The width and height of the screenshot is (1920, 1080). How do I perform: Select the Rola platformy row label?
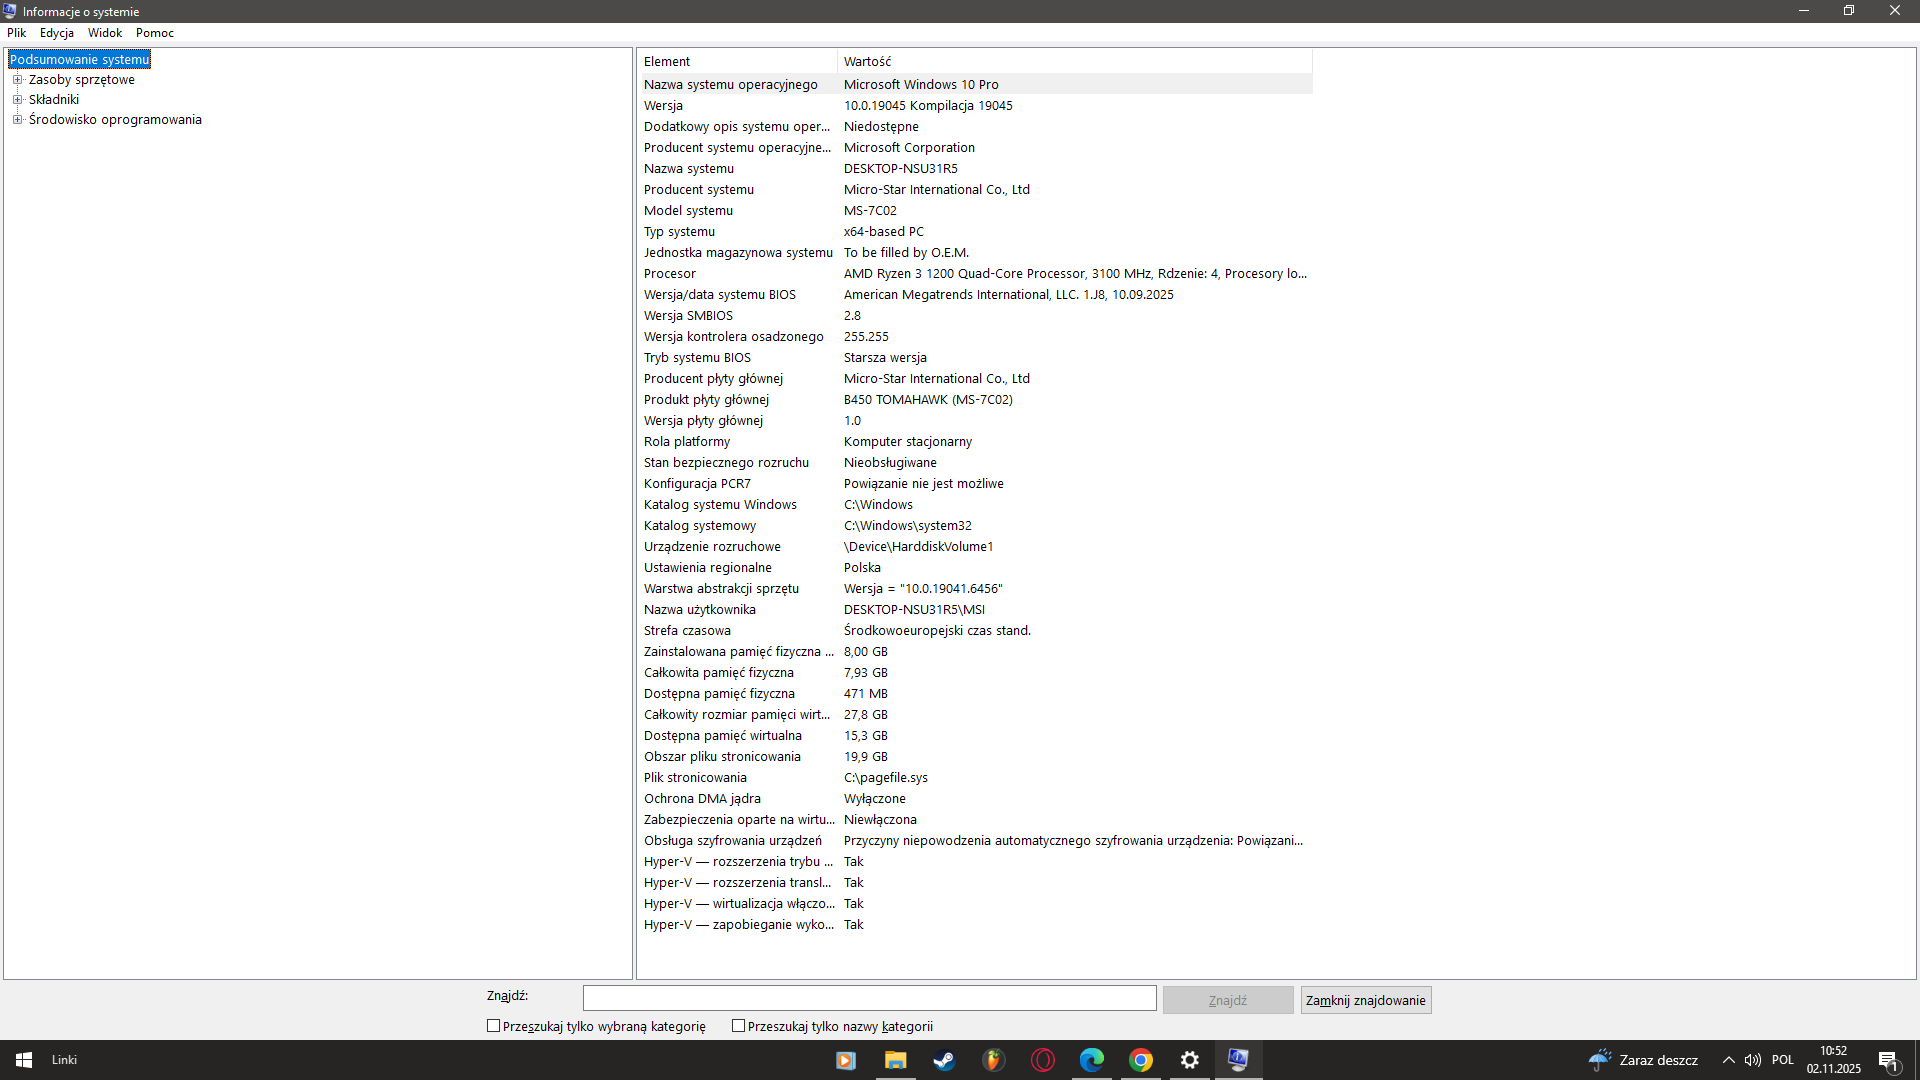[687, 442]
